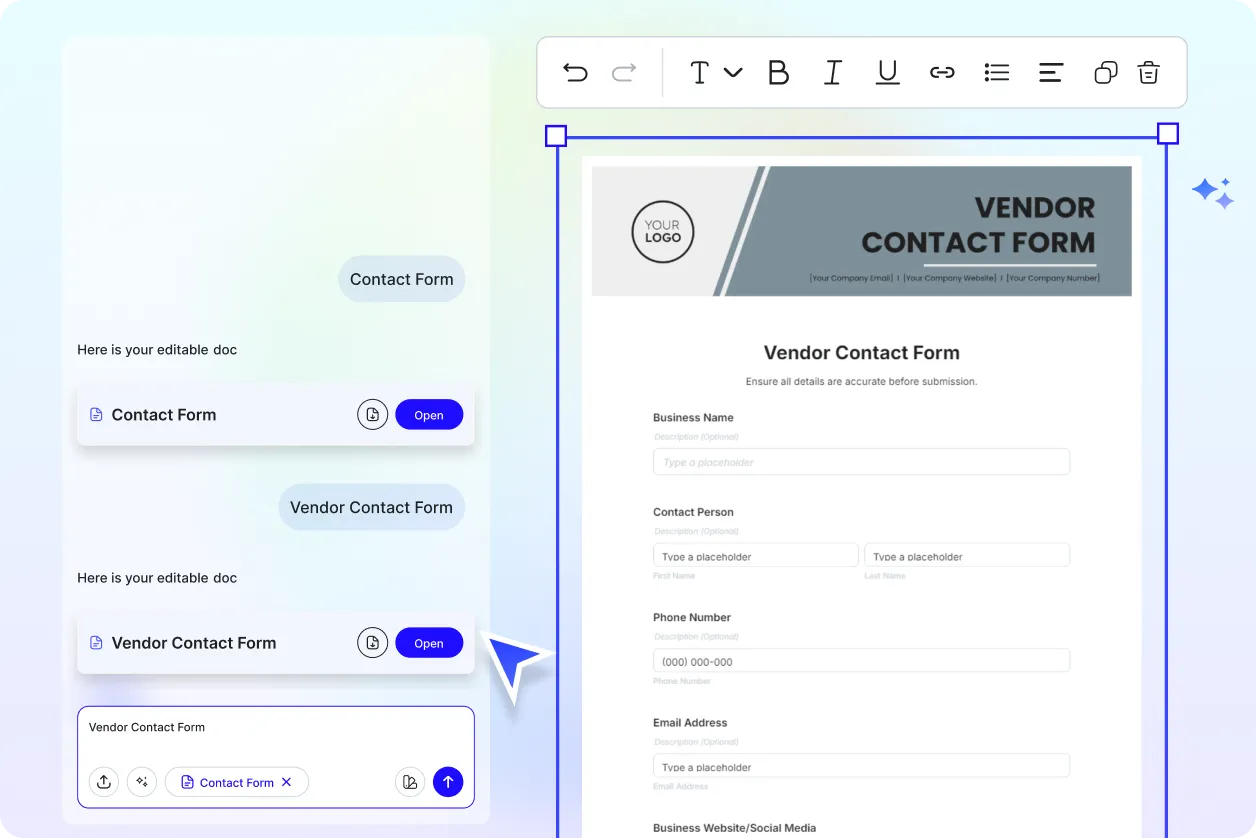
Task: Click the top-right selection handle of document
Action: (x=1167, y=134)
